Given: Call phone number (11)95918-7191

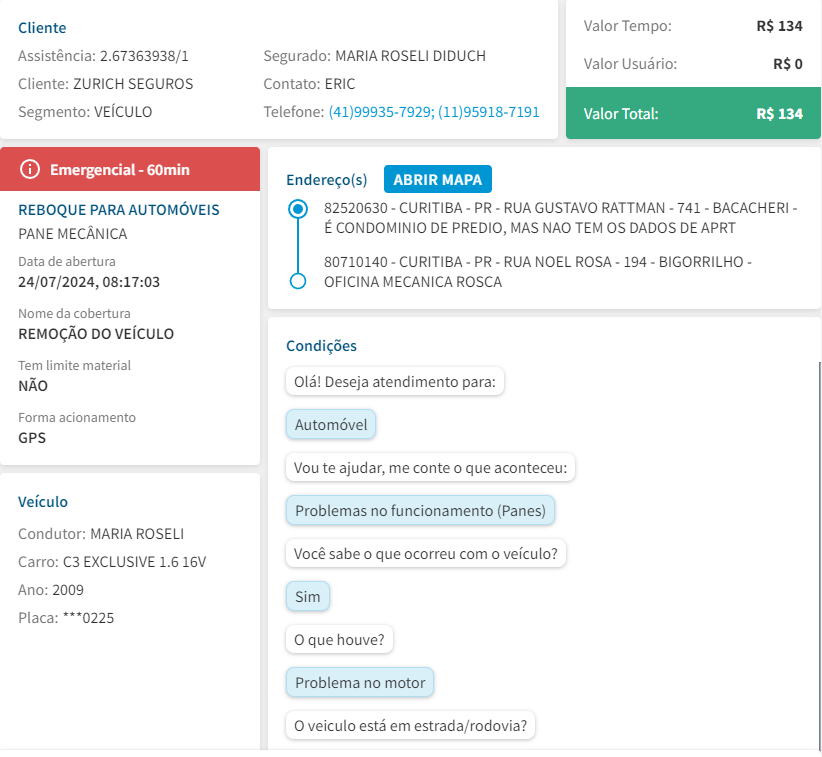Looking at the screenshot, I should click(x=489, y=112).
